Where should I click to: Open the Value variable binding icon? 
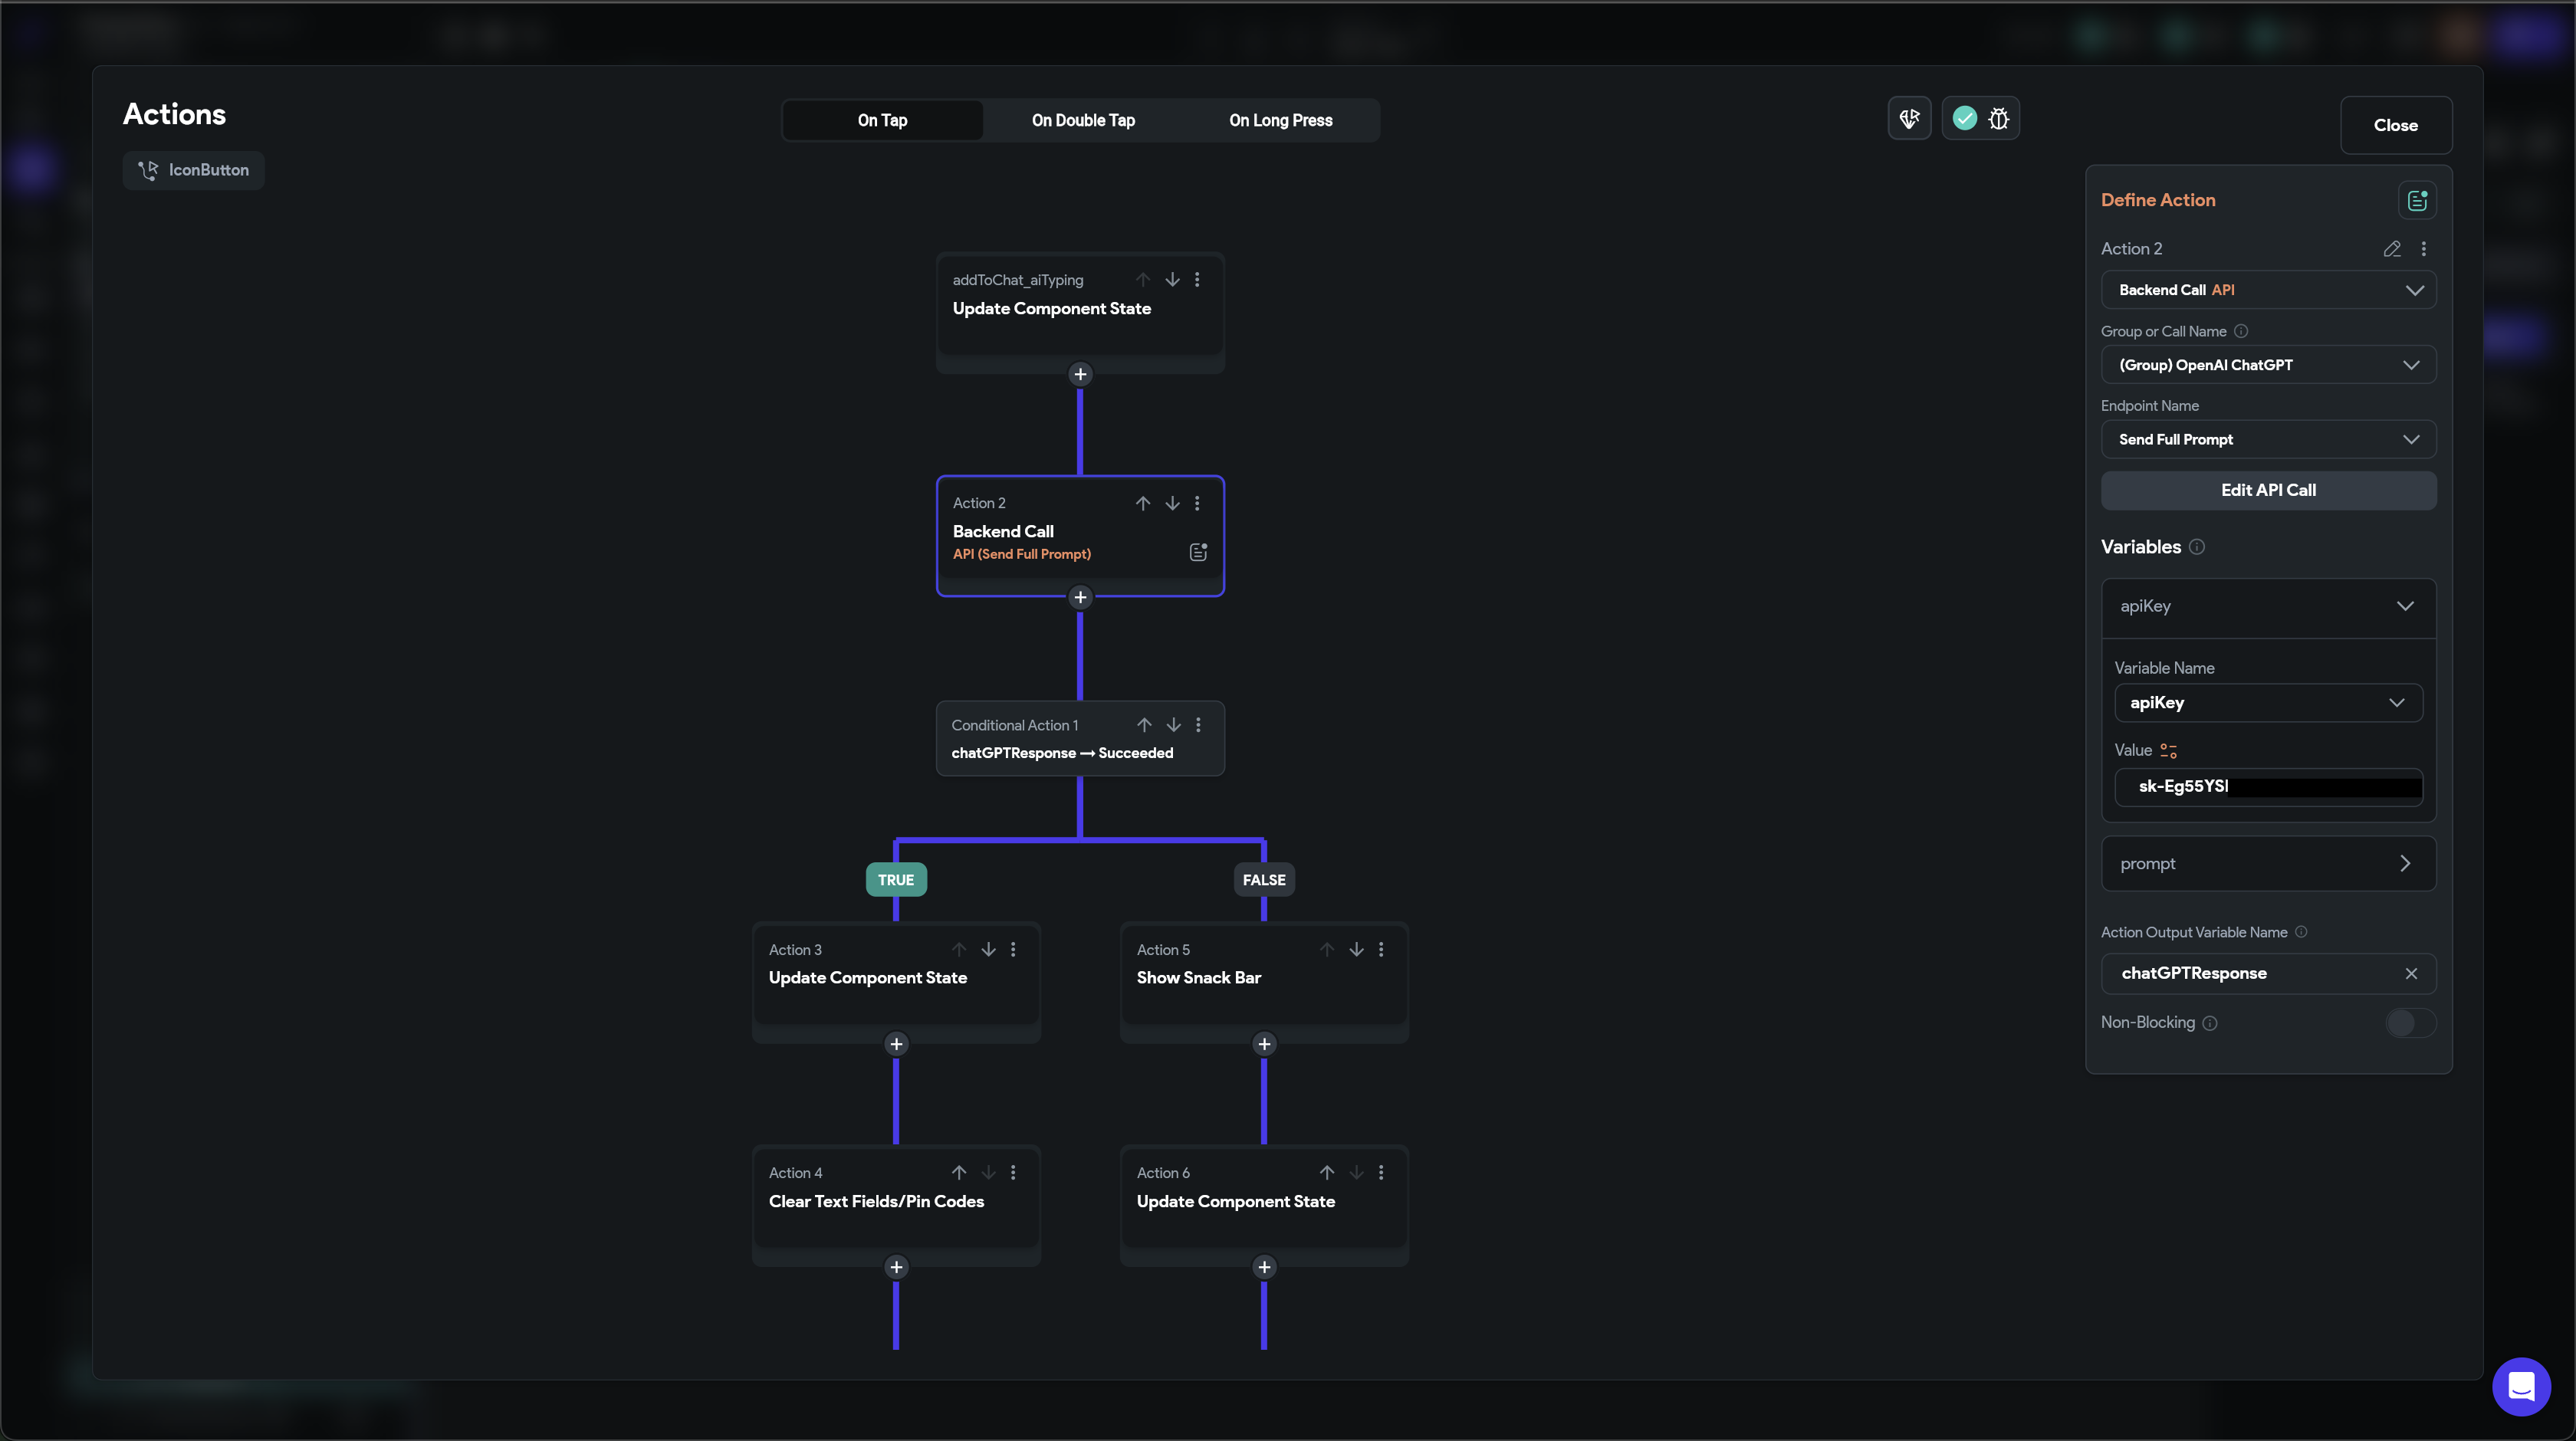point(2168,751)
